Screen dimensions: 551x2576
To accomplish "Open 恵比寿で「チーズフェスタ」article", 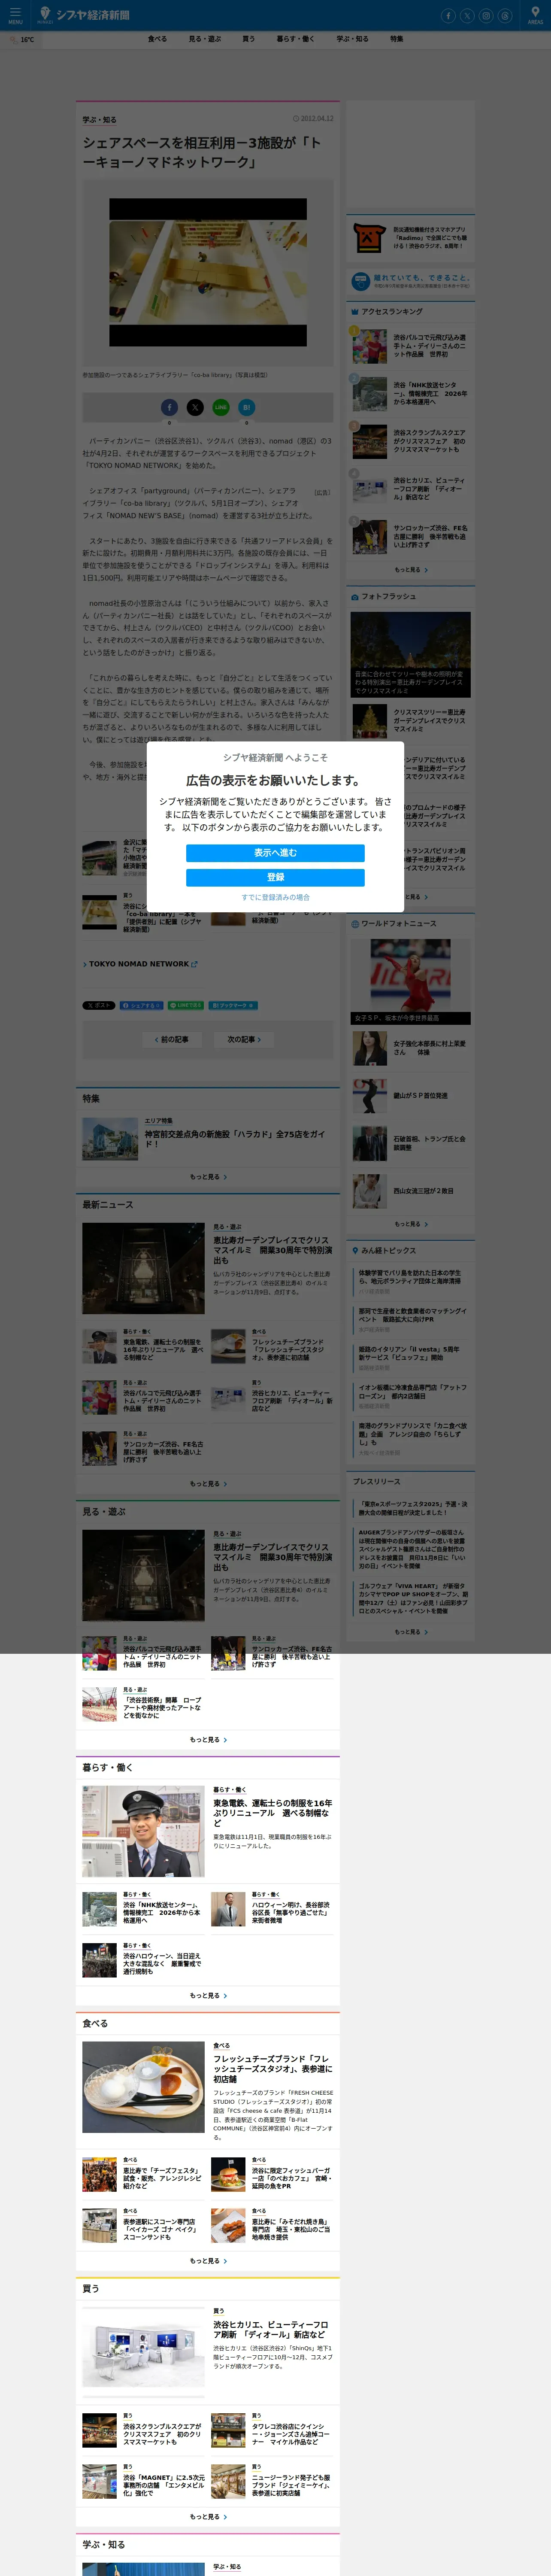I will (x=143, y=2175).
